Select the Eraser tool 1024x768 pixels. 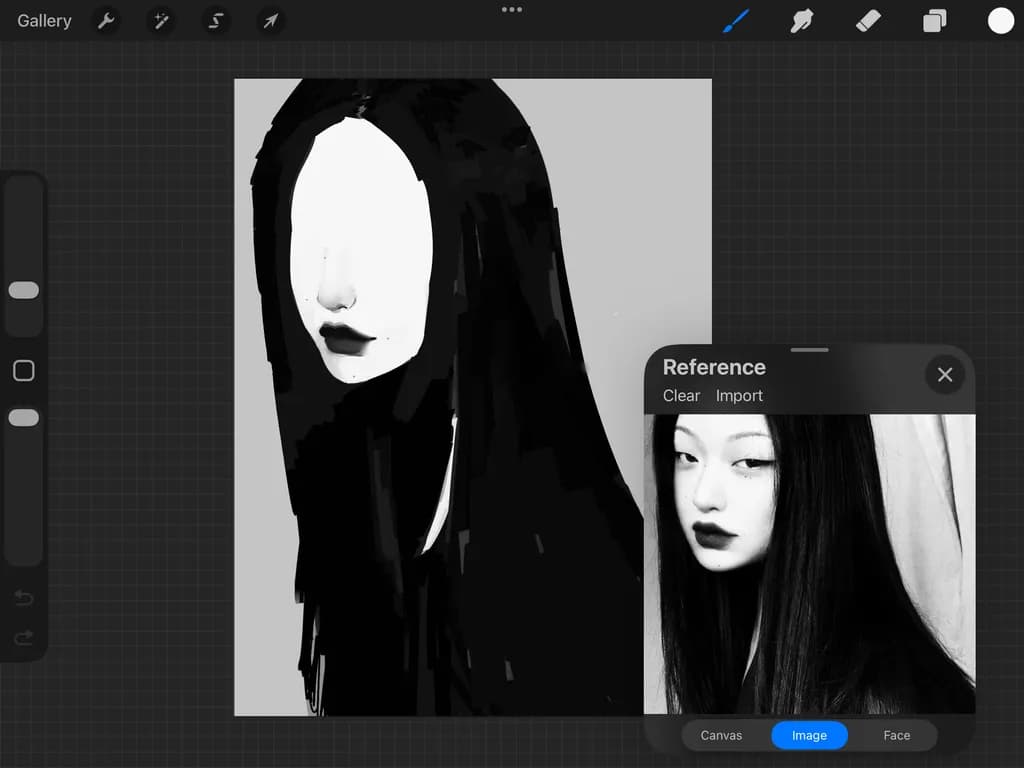[869, 21]
